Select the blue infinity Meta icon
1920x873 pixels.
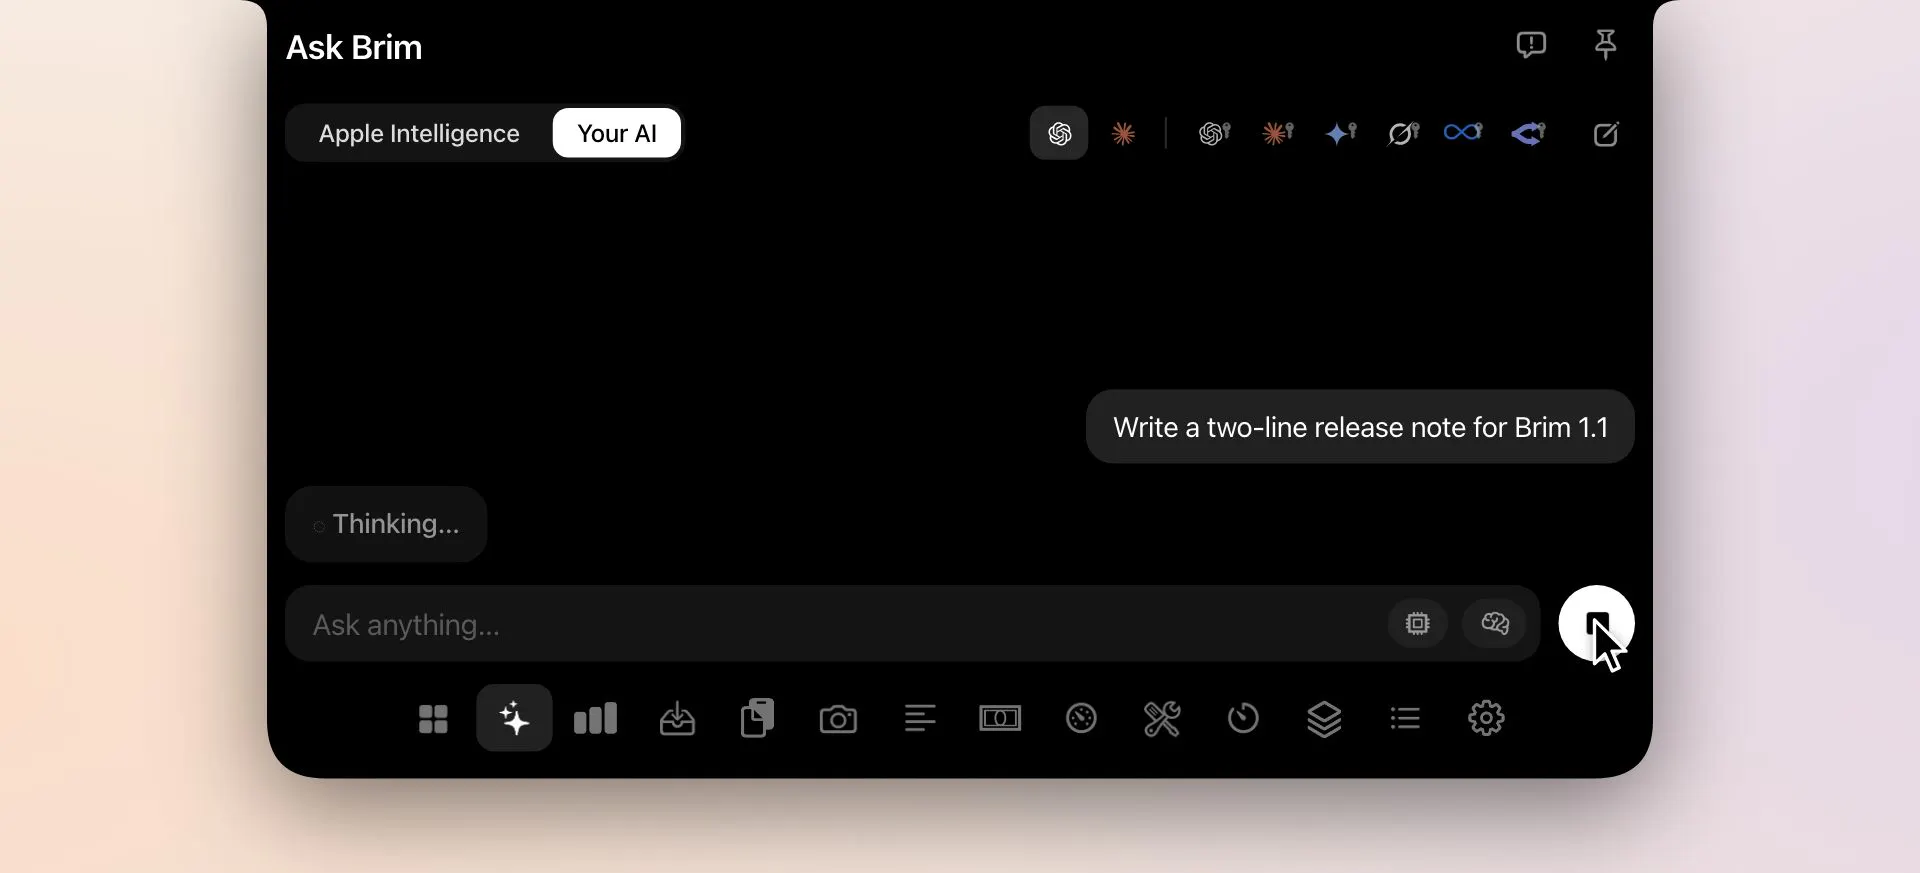1463,132
